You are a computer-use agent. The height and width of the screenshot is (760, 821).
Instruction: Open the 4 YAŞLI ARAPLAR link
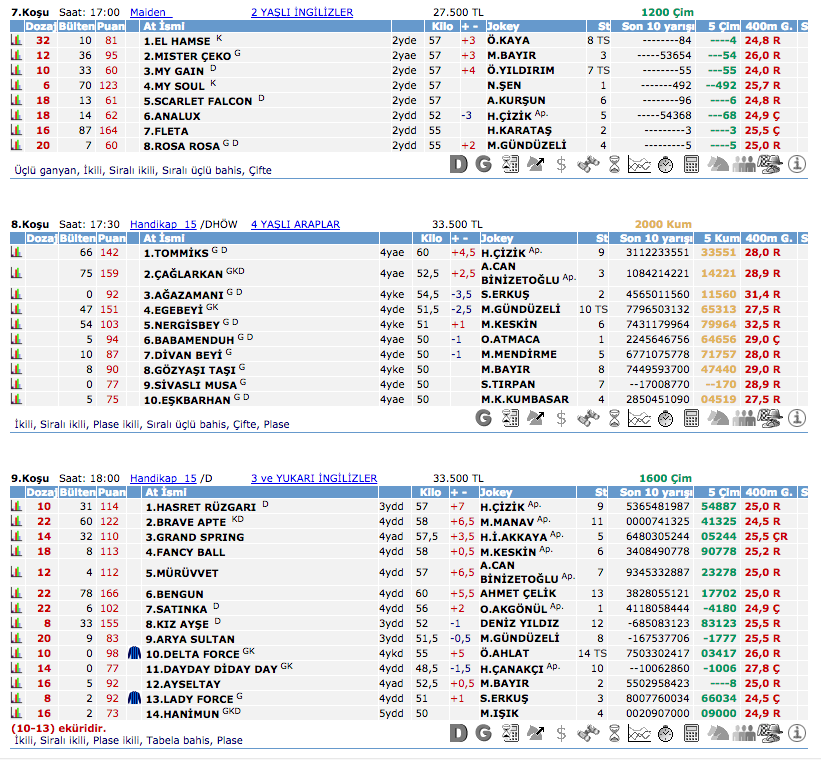[x=295, y=225]
